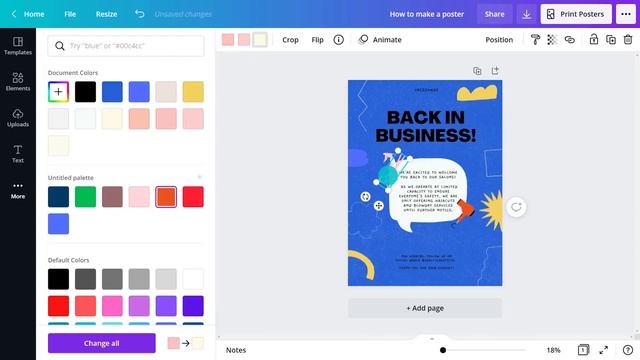The image size is (640, 360).
Task: Enter fullscreen presentation mode icon
Action: click(604, 350)
